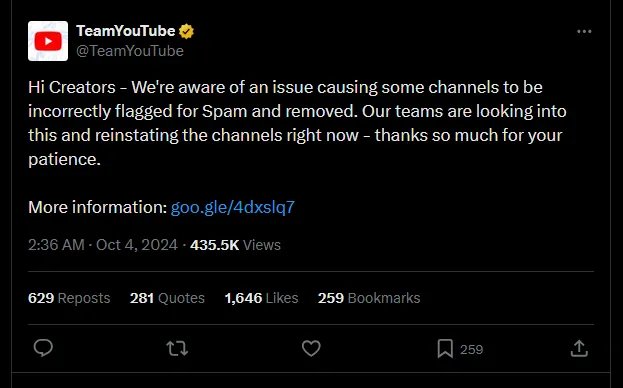The image size is (623, 388).
Task: Open the goo.gle/4dxslq7 link
Action: coord(233,207)
